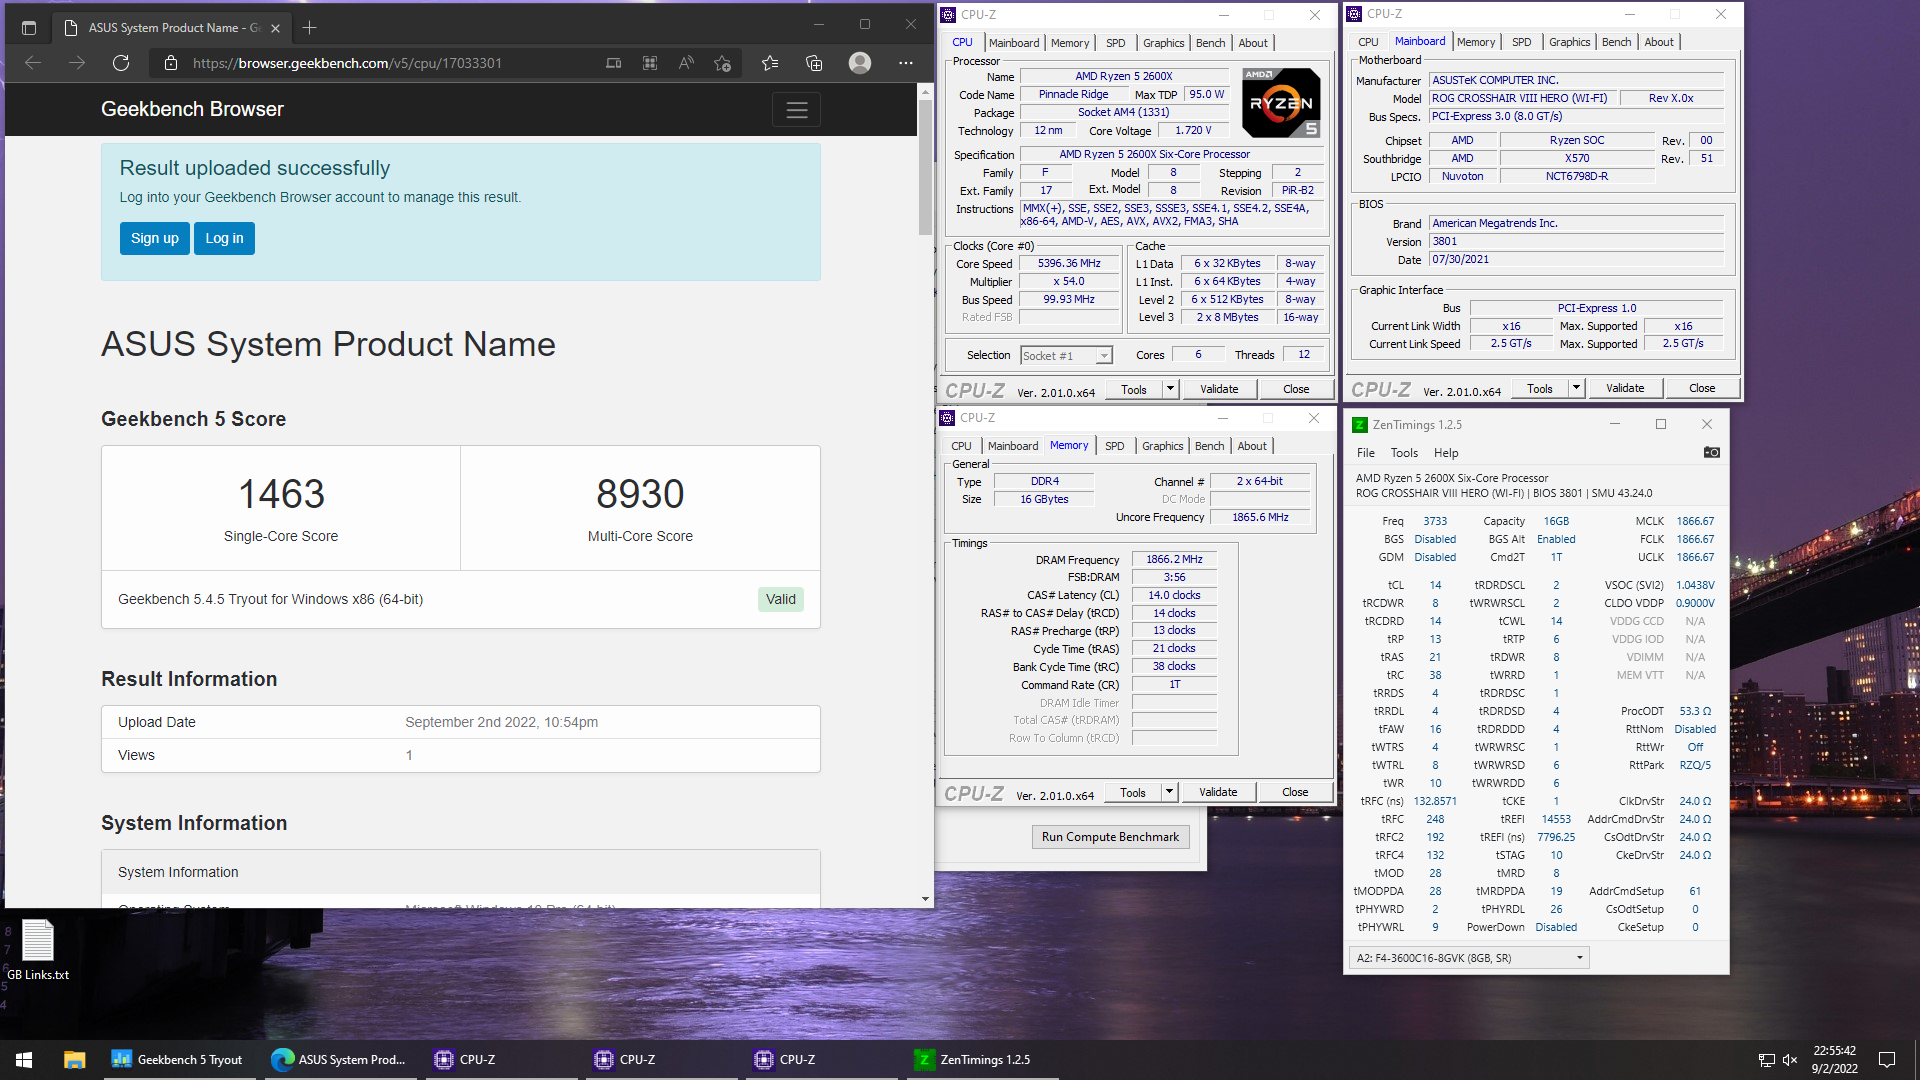Viewport: 1920px width, 1080px height.
Task: Open the notification center icon
Action: coord(1887,1060)
